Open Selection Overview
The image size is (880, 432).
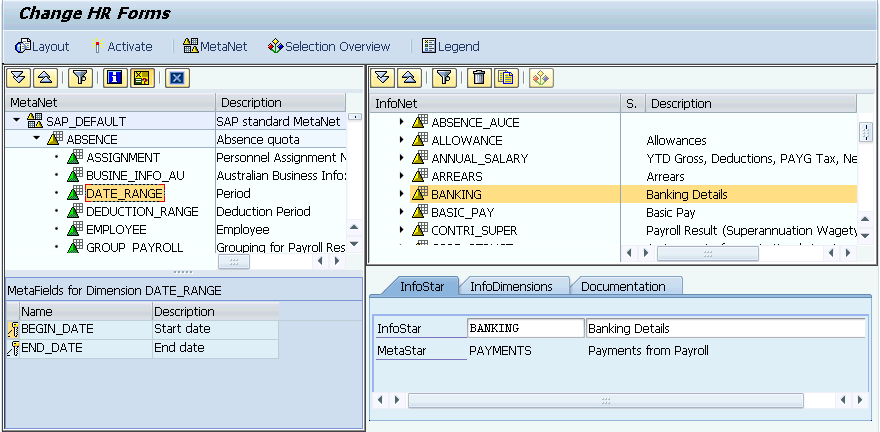pyautogui.click(x=329, y=46)
